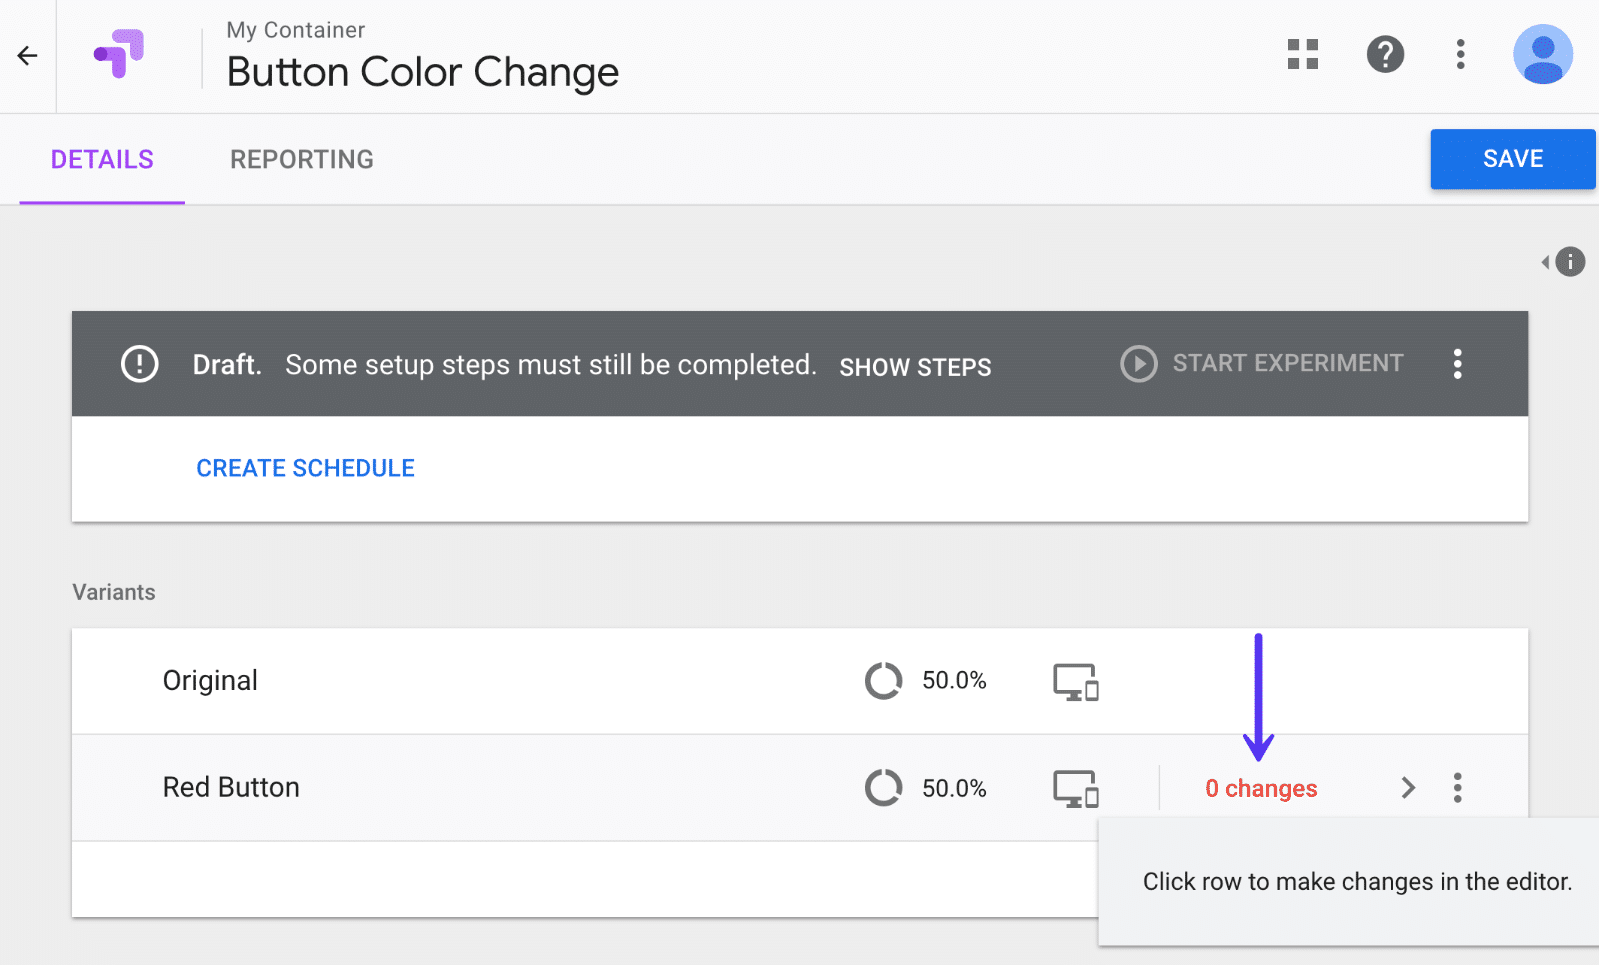This screenshot has width=1599, height=965.
Task: Click the draft warning alert icon
Action: (139, 364)
